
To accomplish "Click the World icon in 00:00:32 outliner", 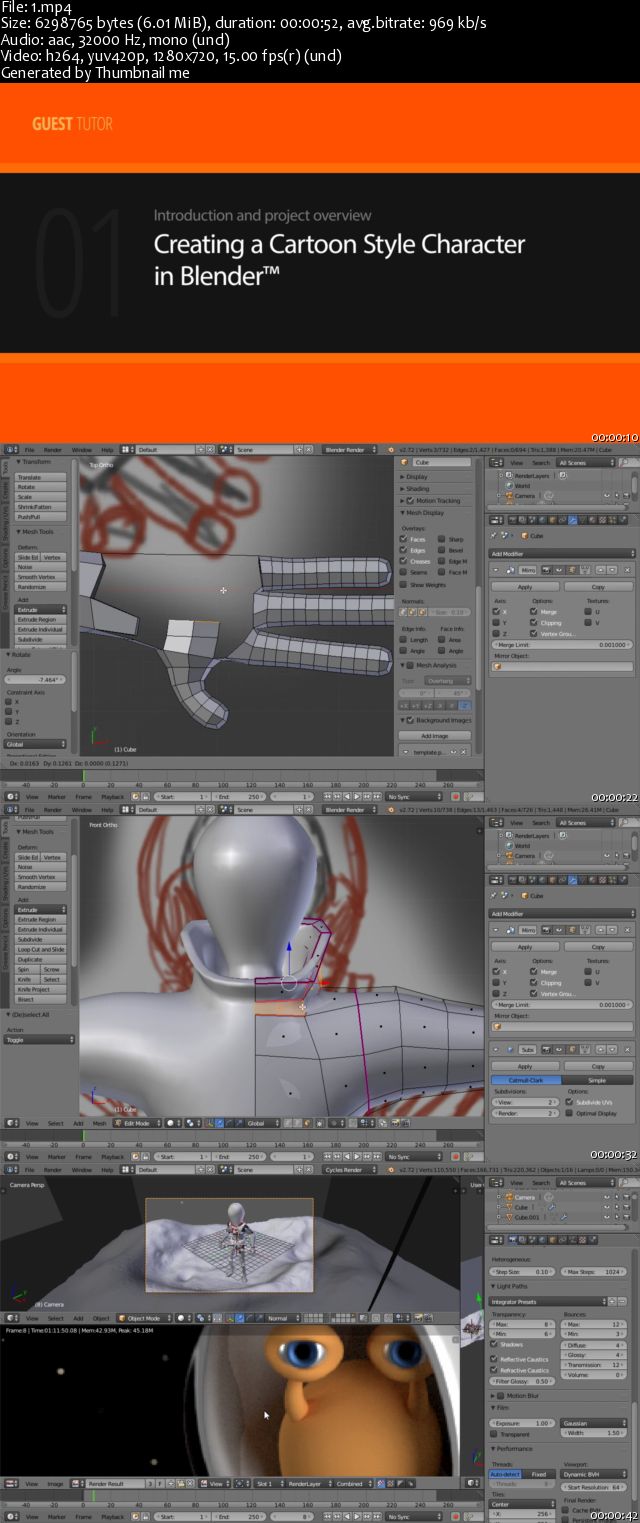I will 509,846.
